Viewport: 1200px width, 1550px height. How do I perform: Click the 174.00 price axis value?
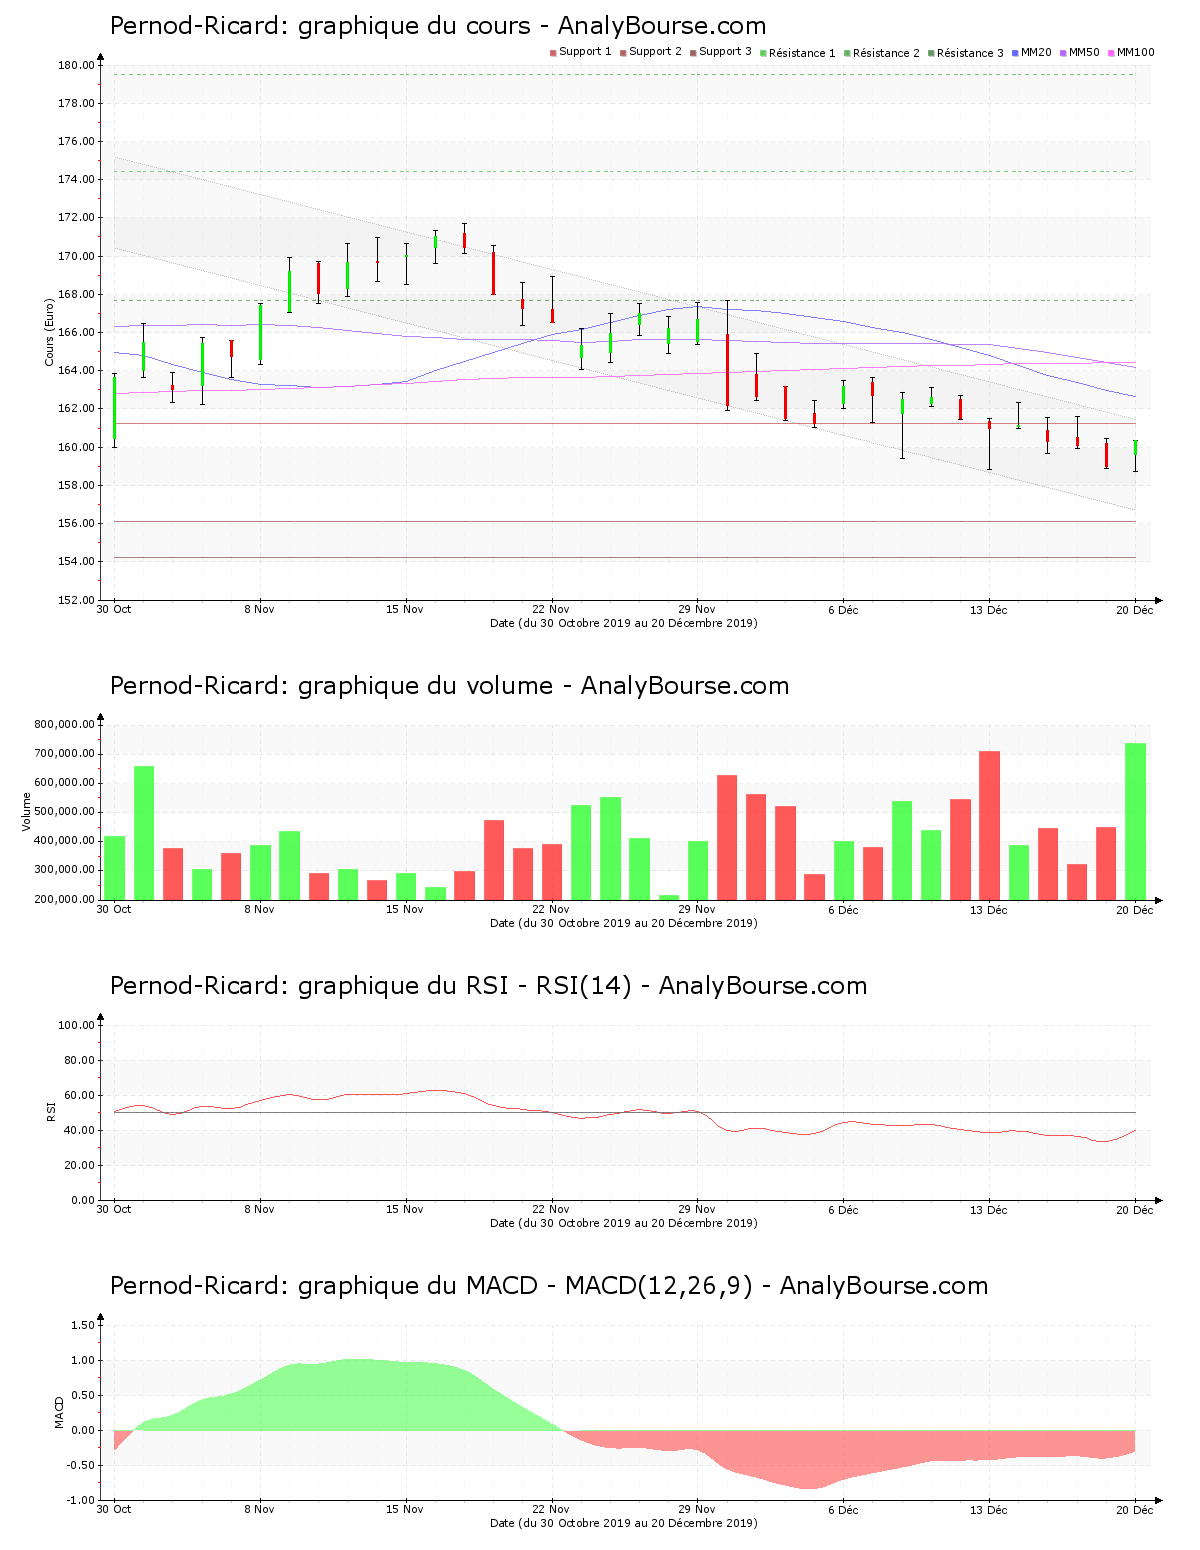point(77,180)
